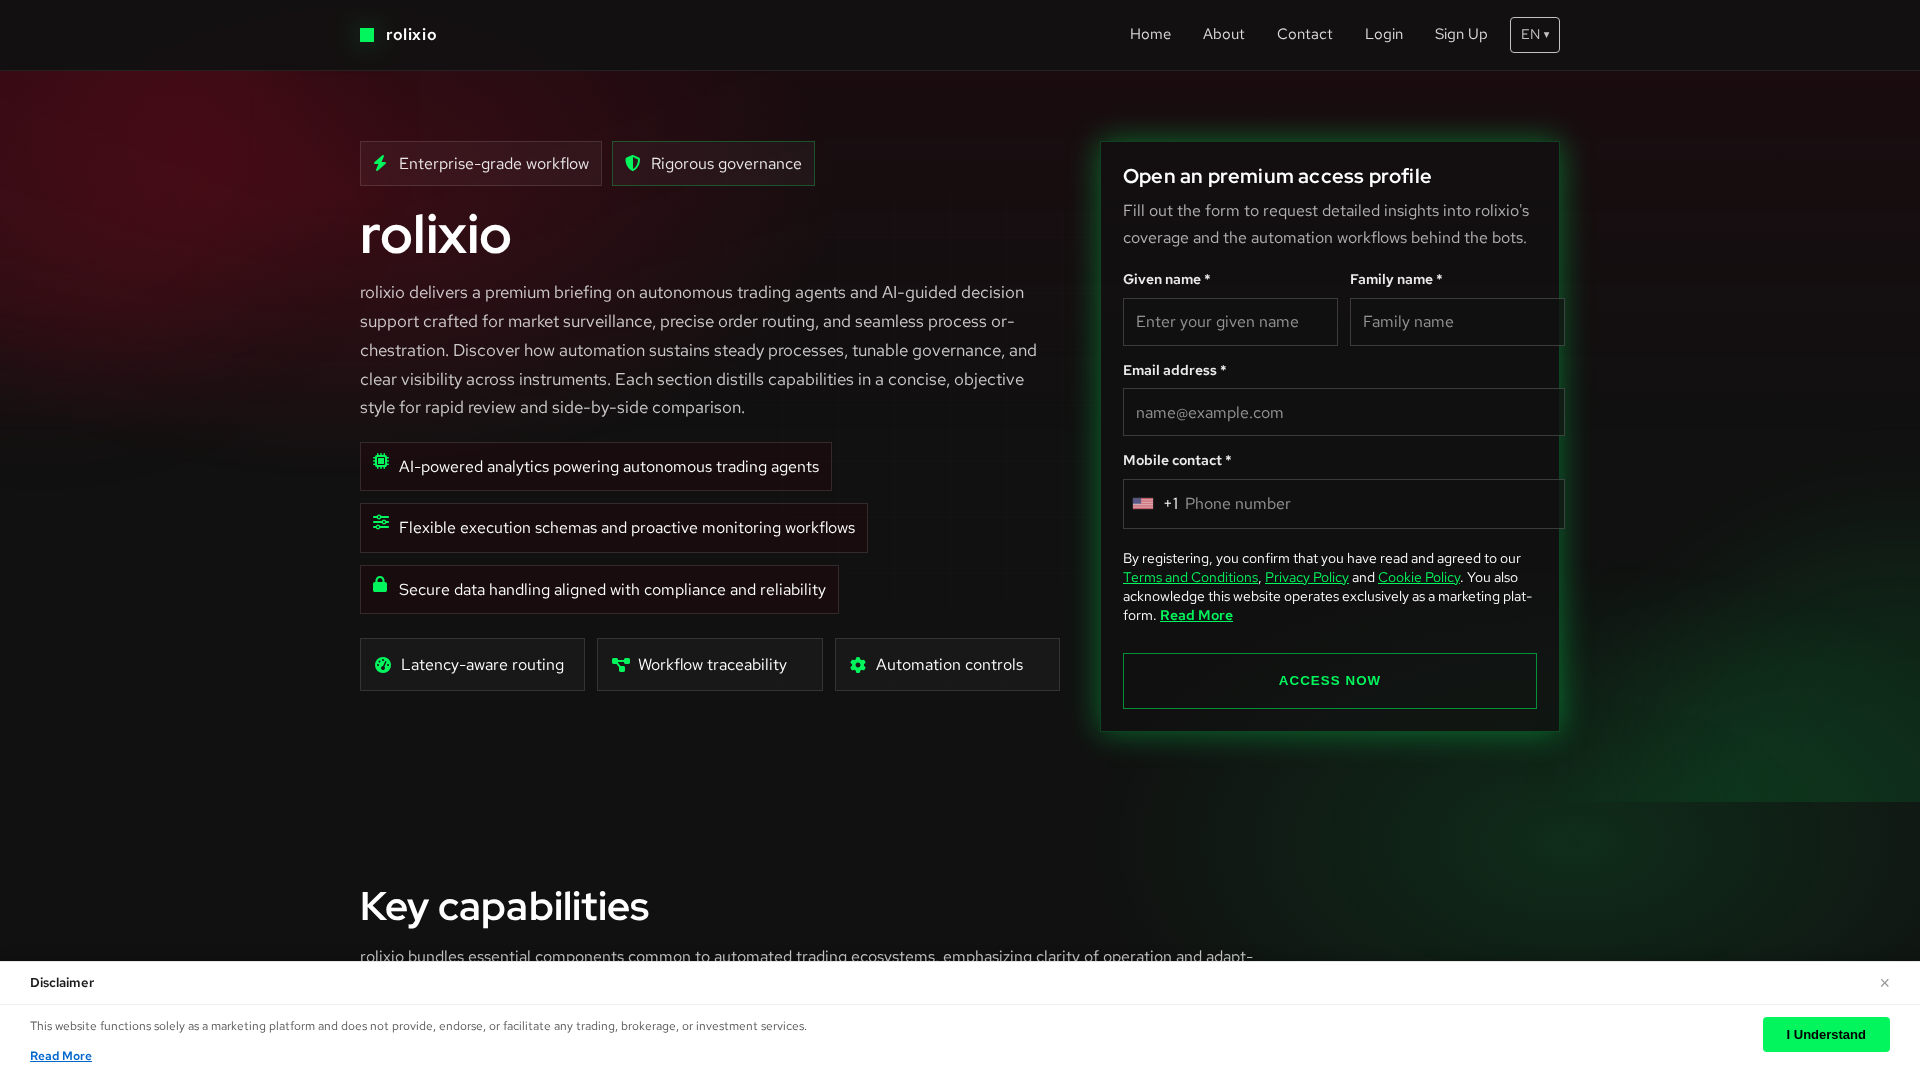
Task: Focus the Email address input field
Action: [1343, 412]
